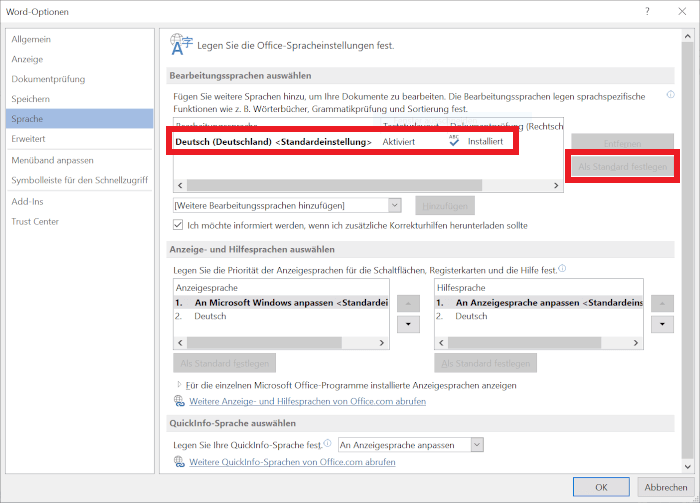Click info icon next to QuickInfo-Sprache label
700x503 pixels.
click(x=327, y=443)
